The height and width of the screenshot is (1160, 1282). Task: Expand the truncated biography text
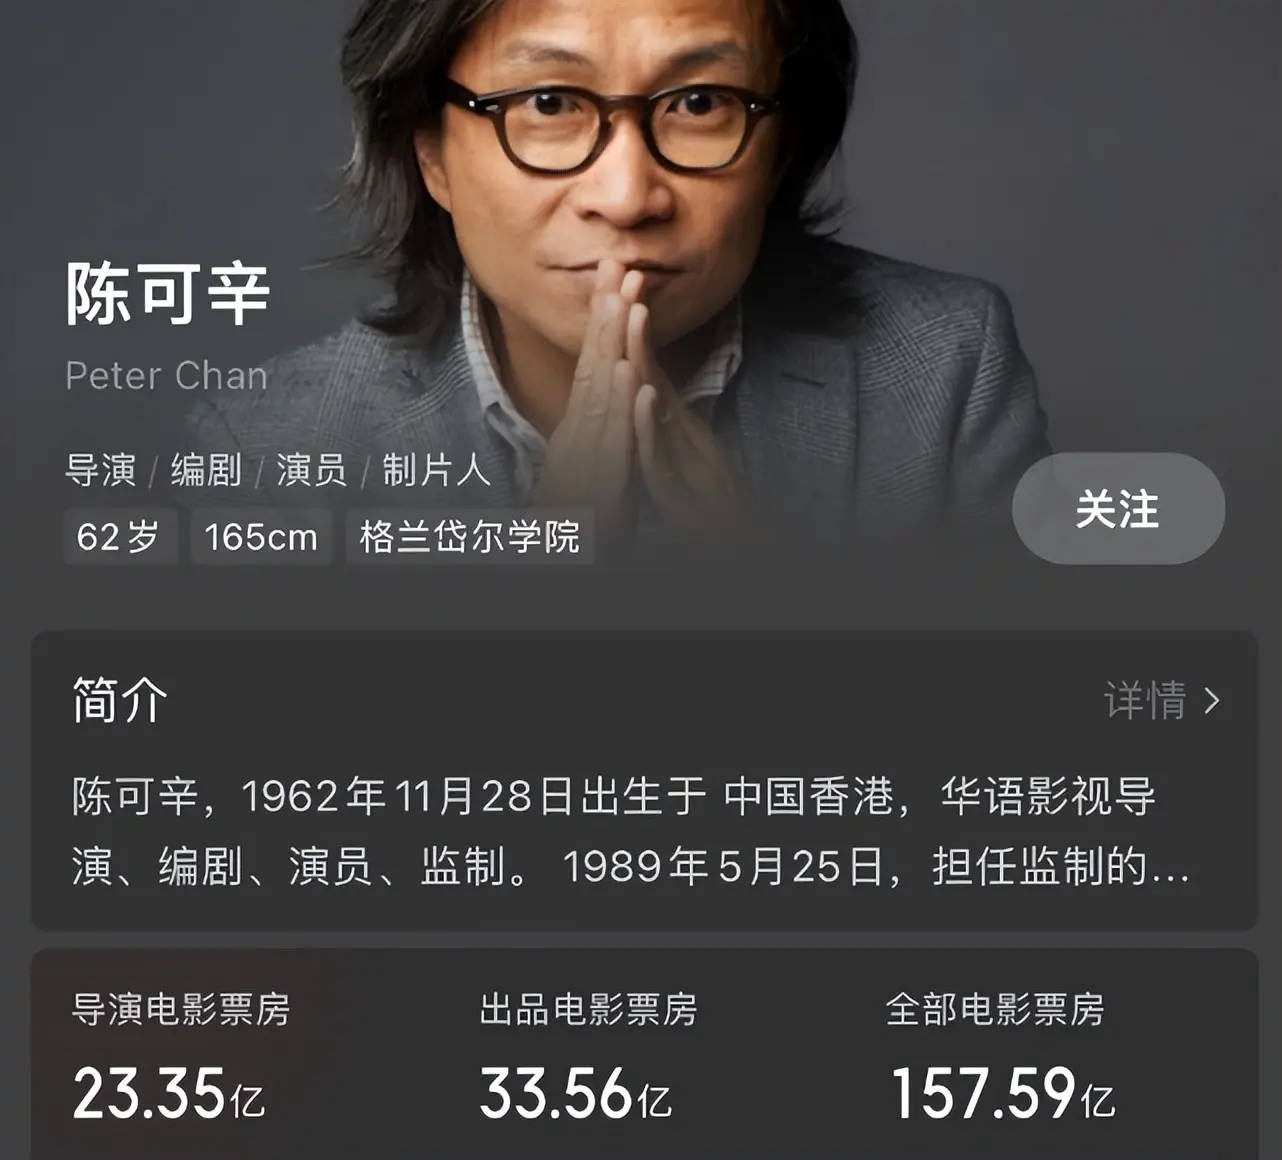tap(630, 832)
